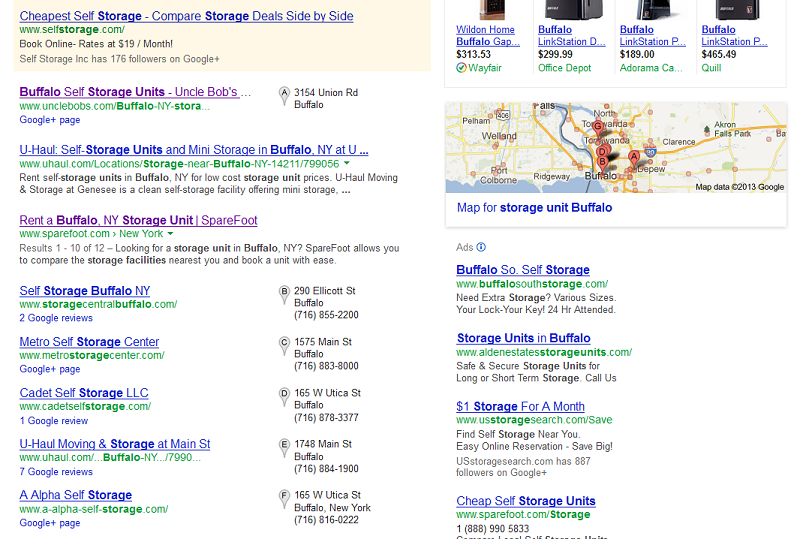The width and height of the screenshot is (800, 539).
Task: Open Buffalo So. Self Storage ad
Action: pos(523,270)
